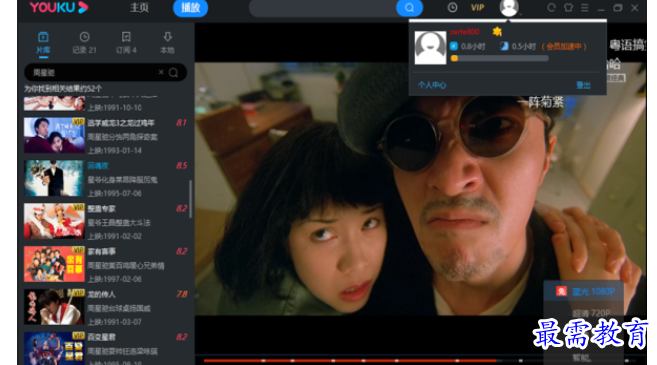
Task: Click the orange level progress bar
Action: (499, 59)
